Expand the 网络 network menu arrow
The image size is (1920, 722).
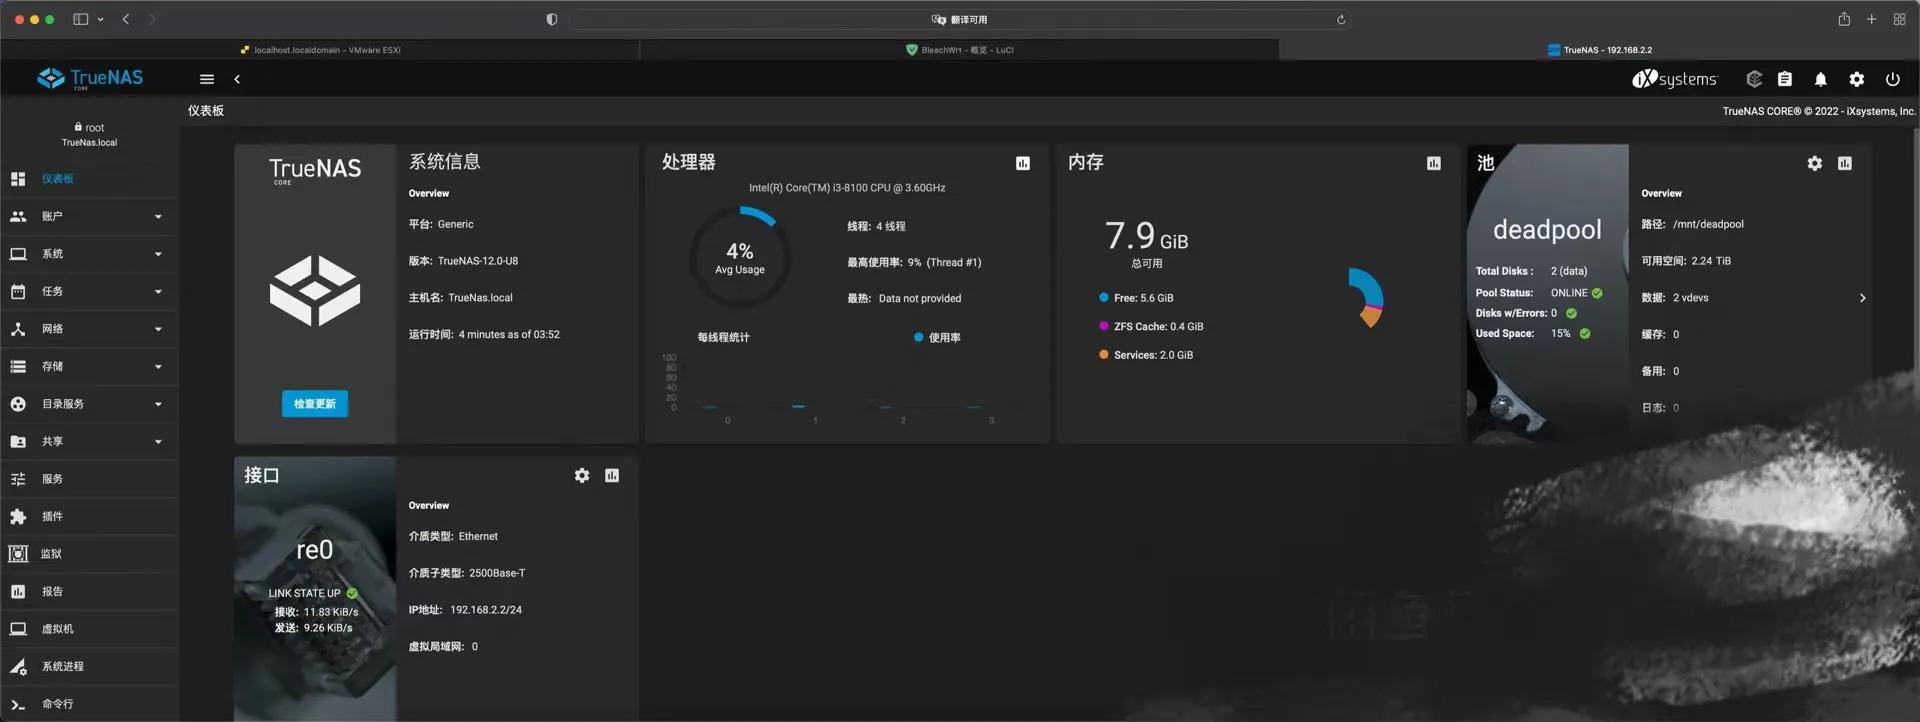pyautogui.click(x=158, y=329)
